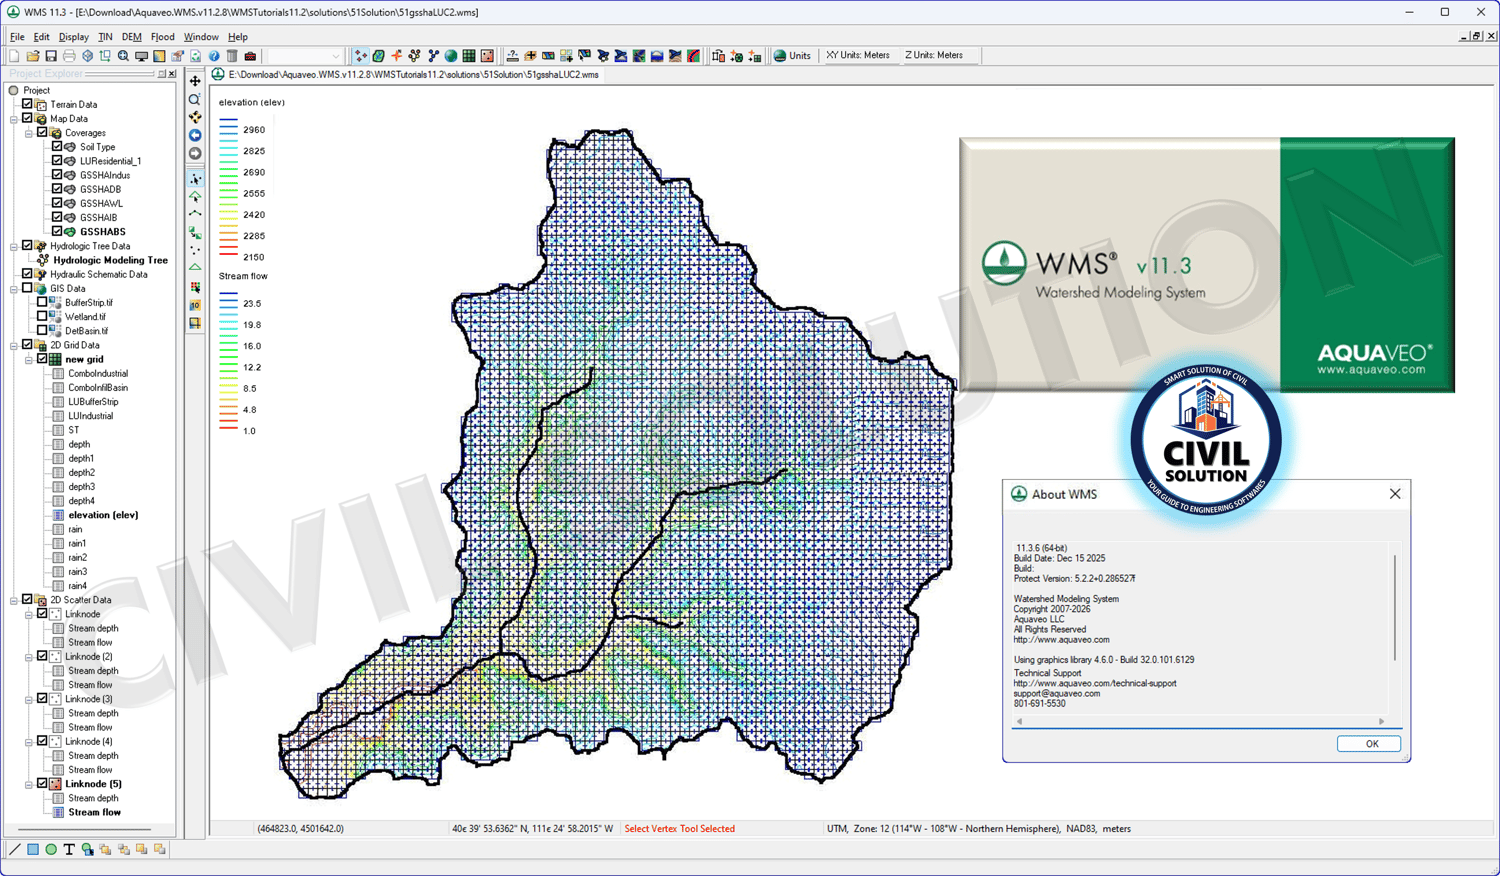The width and height of the screenshot is (1500, 876).
Task: Open the DEM menu
Action: (x=131, y=37)
